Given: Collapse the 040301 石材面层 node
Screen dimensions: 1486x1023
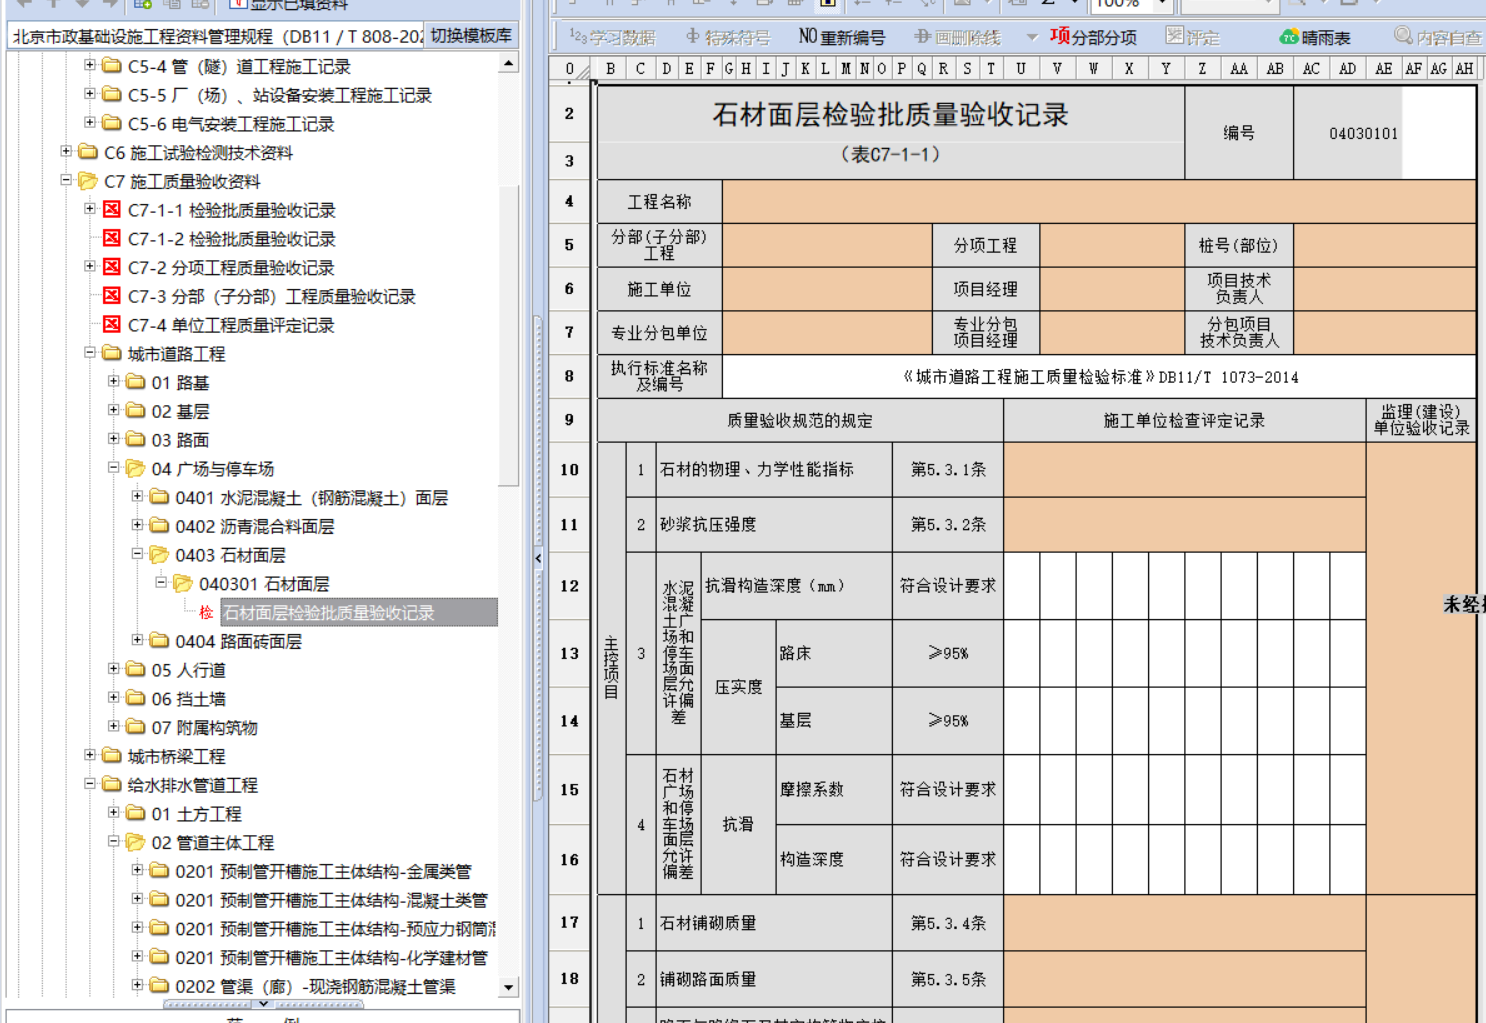Looking at the screenshot, I should 161,582.
